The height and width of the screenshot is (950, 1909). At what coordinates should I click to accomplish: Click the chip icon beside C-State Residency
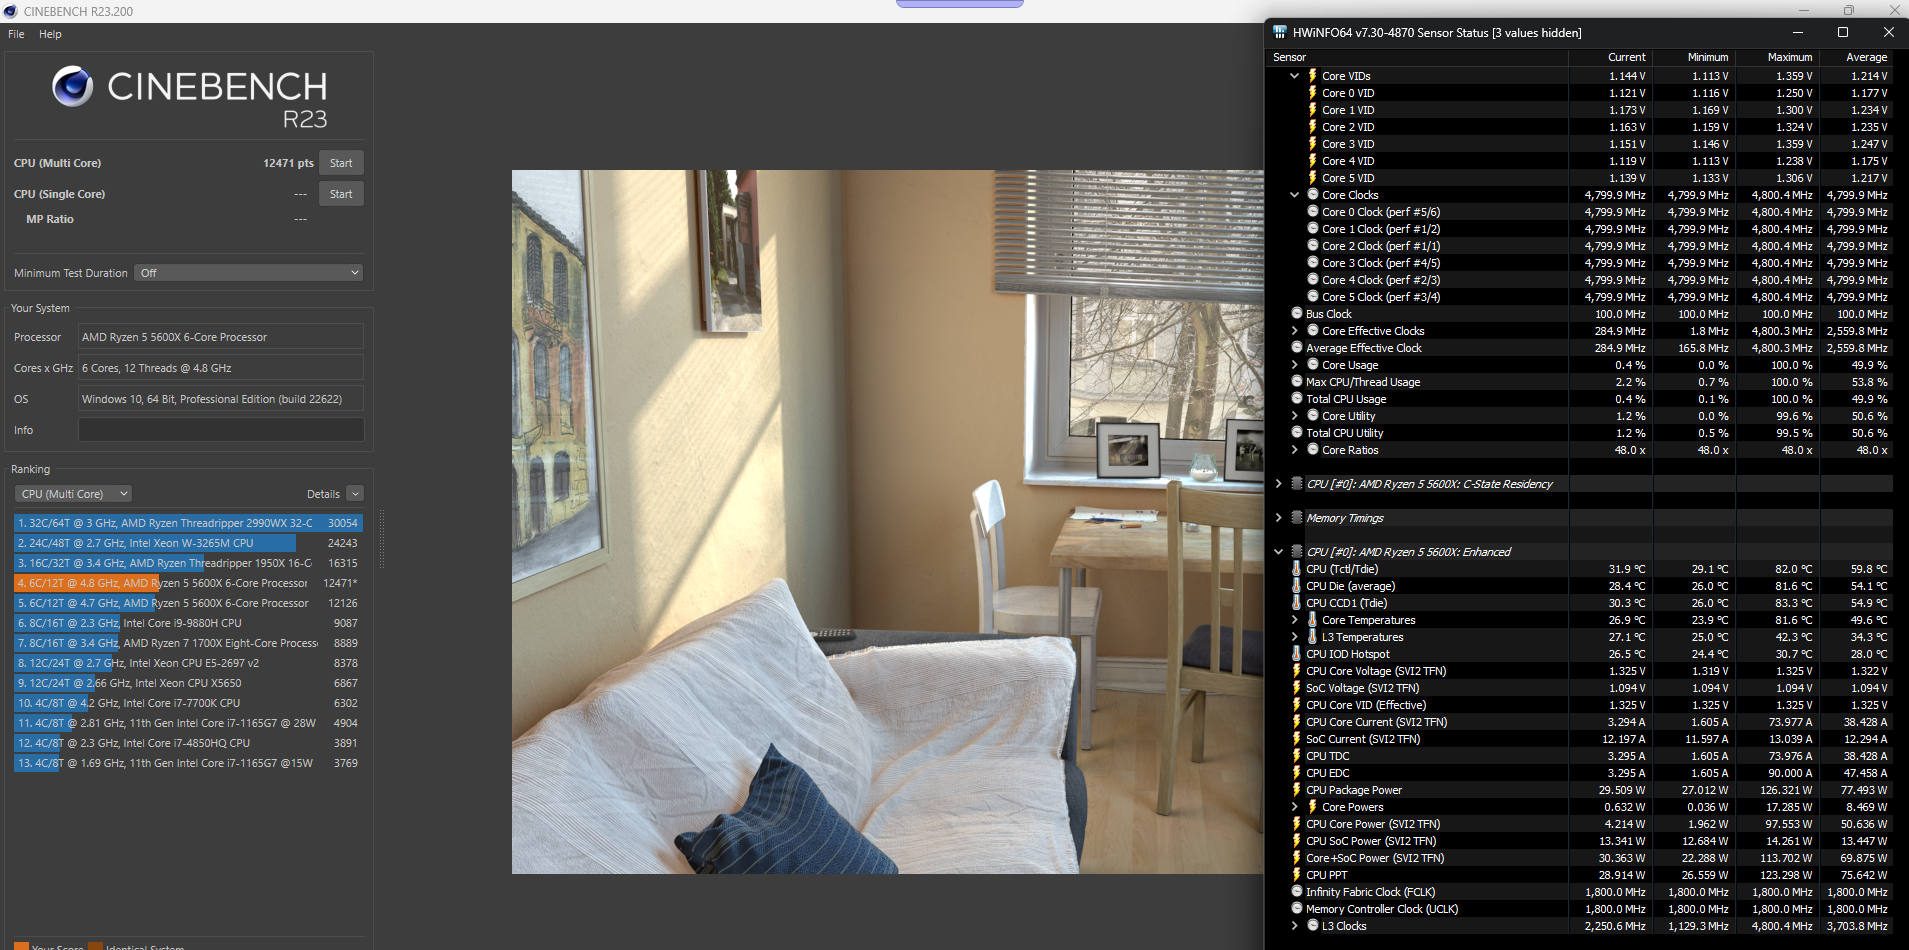point(1297,483)
